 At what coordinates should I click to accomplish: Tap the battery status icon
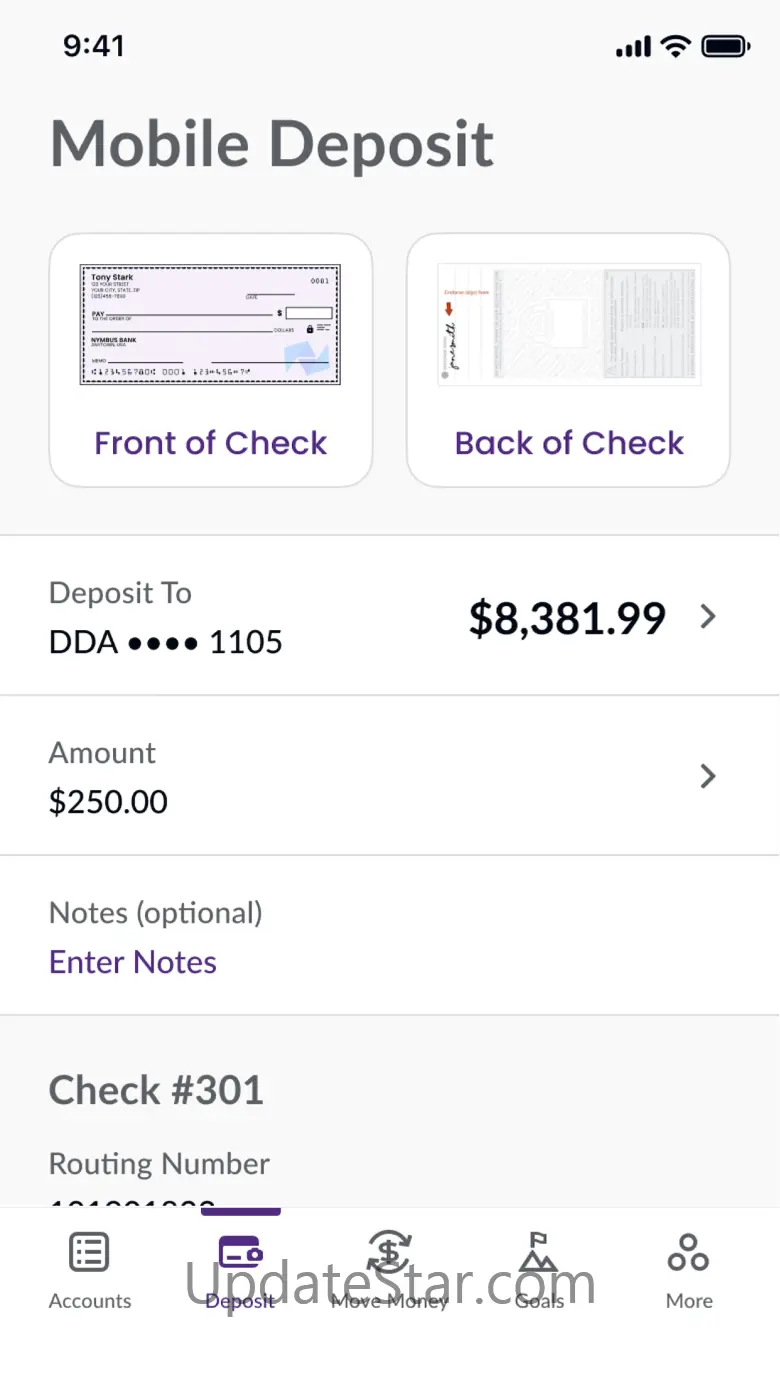pos(726,46)
